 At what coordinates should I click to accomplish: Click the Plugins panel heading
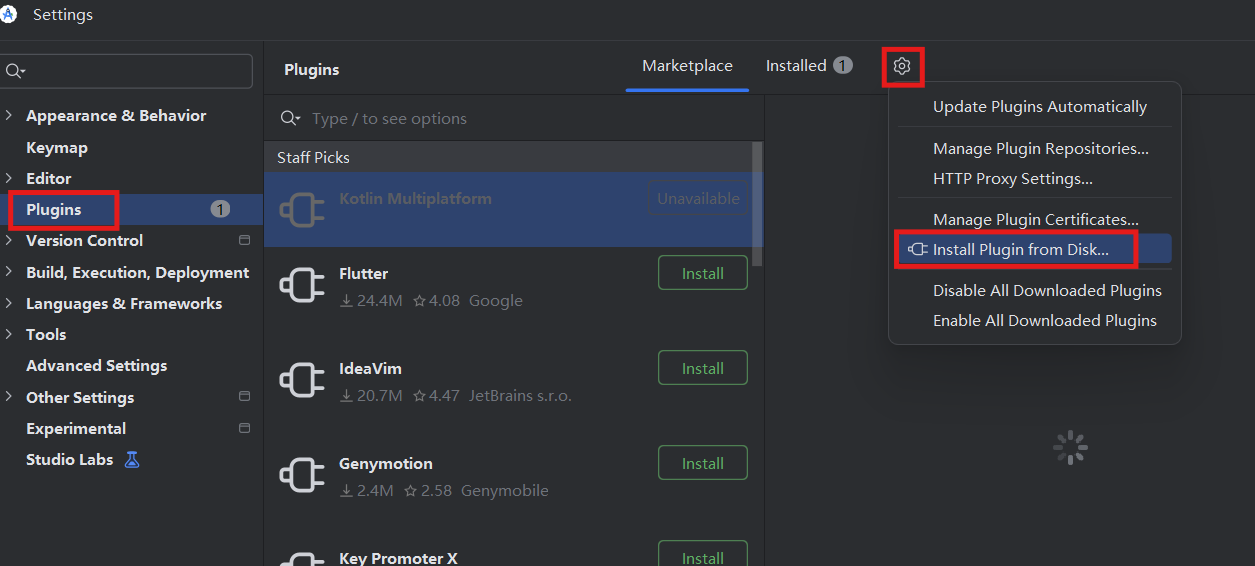[x=312, y=70]
